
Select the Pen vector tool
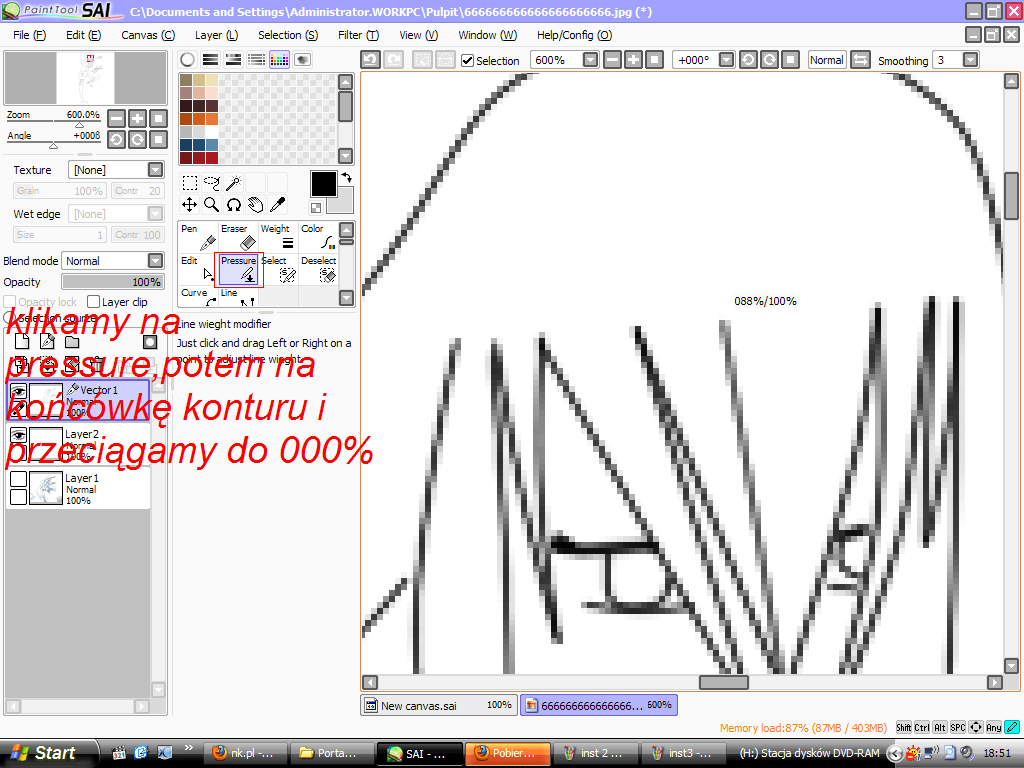198,237
